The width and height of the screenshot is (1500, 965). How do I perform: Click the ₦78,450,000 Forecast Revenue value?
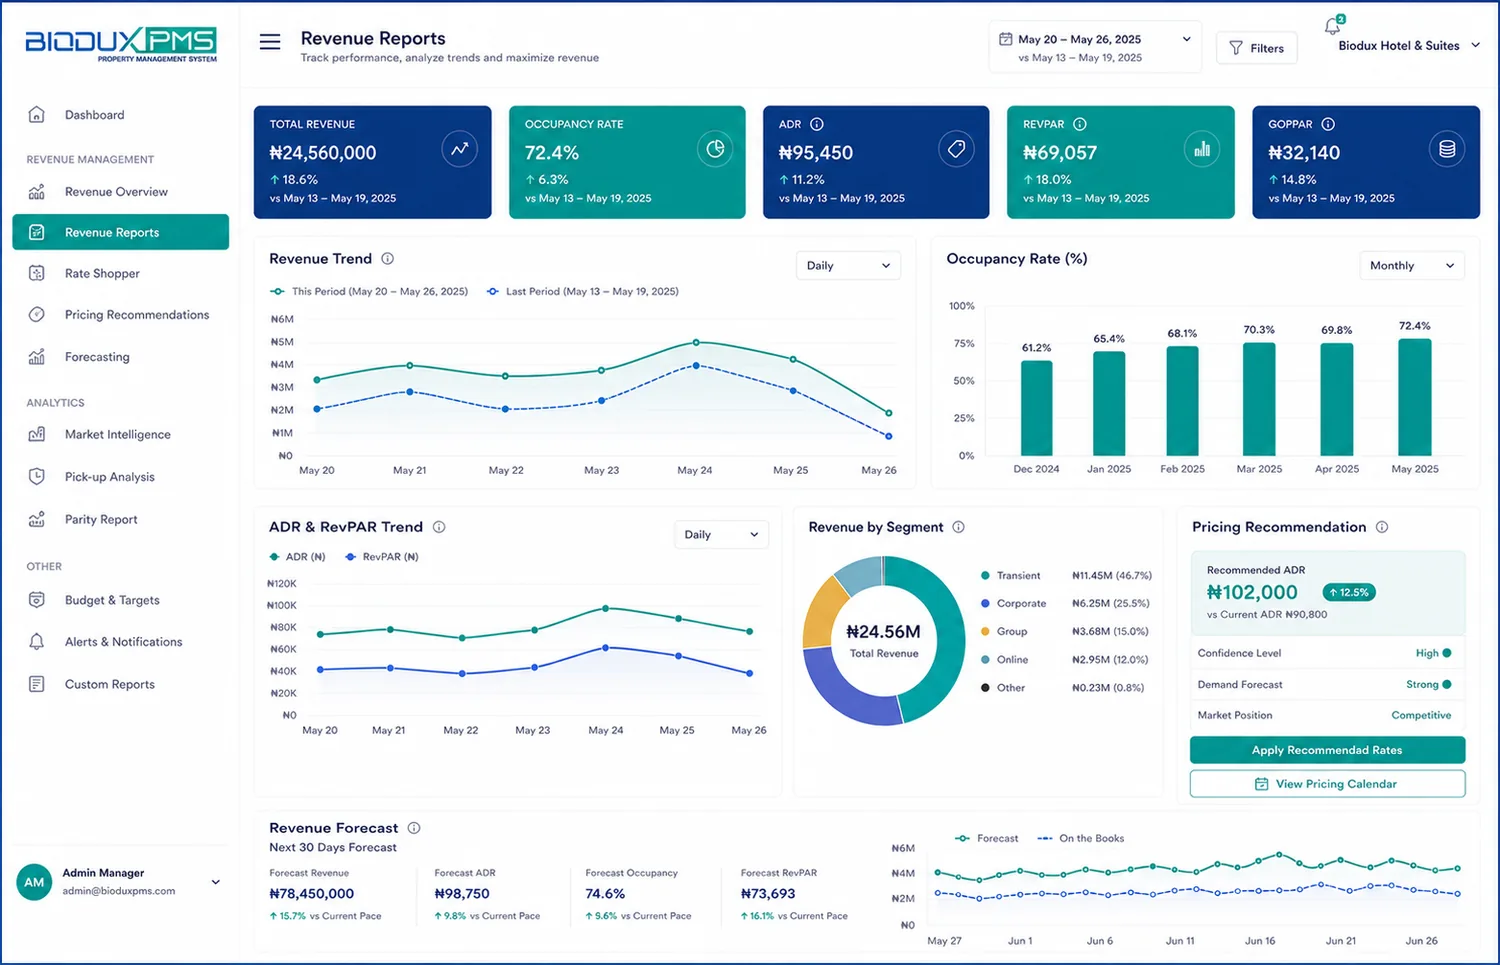pyautogui.click(x=312, y=894)
